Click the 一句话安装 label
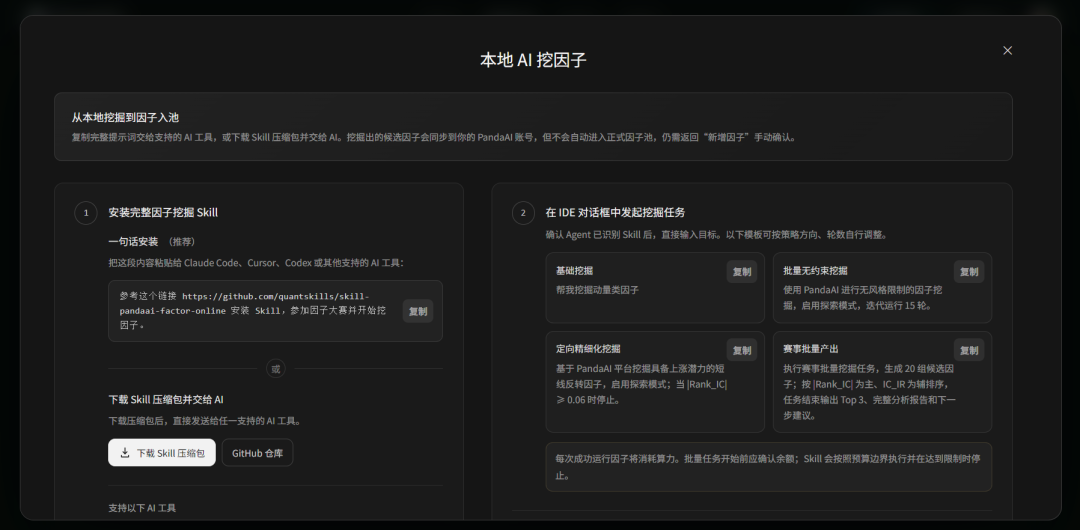 click(133, 241)
